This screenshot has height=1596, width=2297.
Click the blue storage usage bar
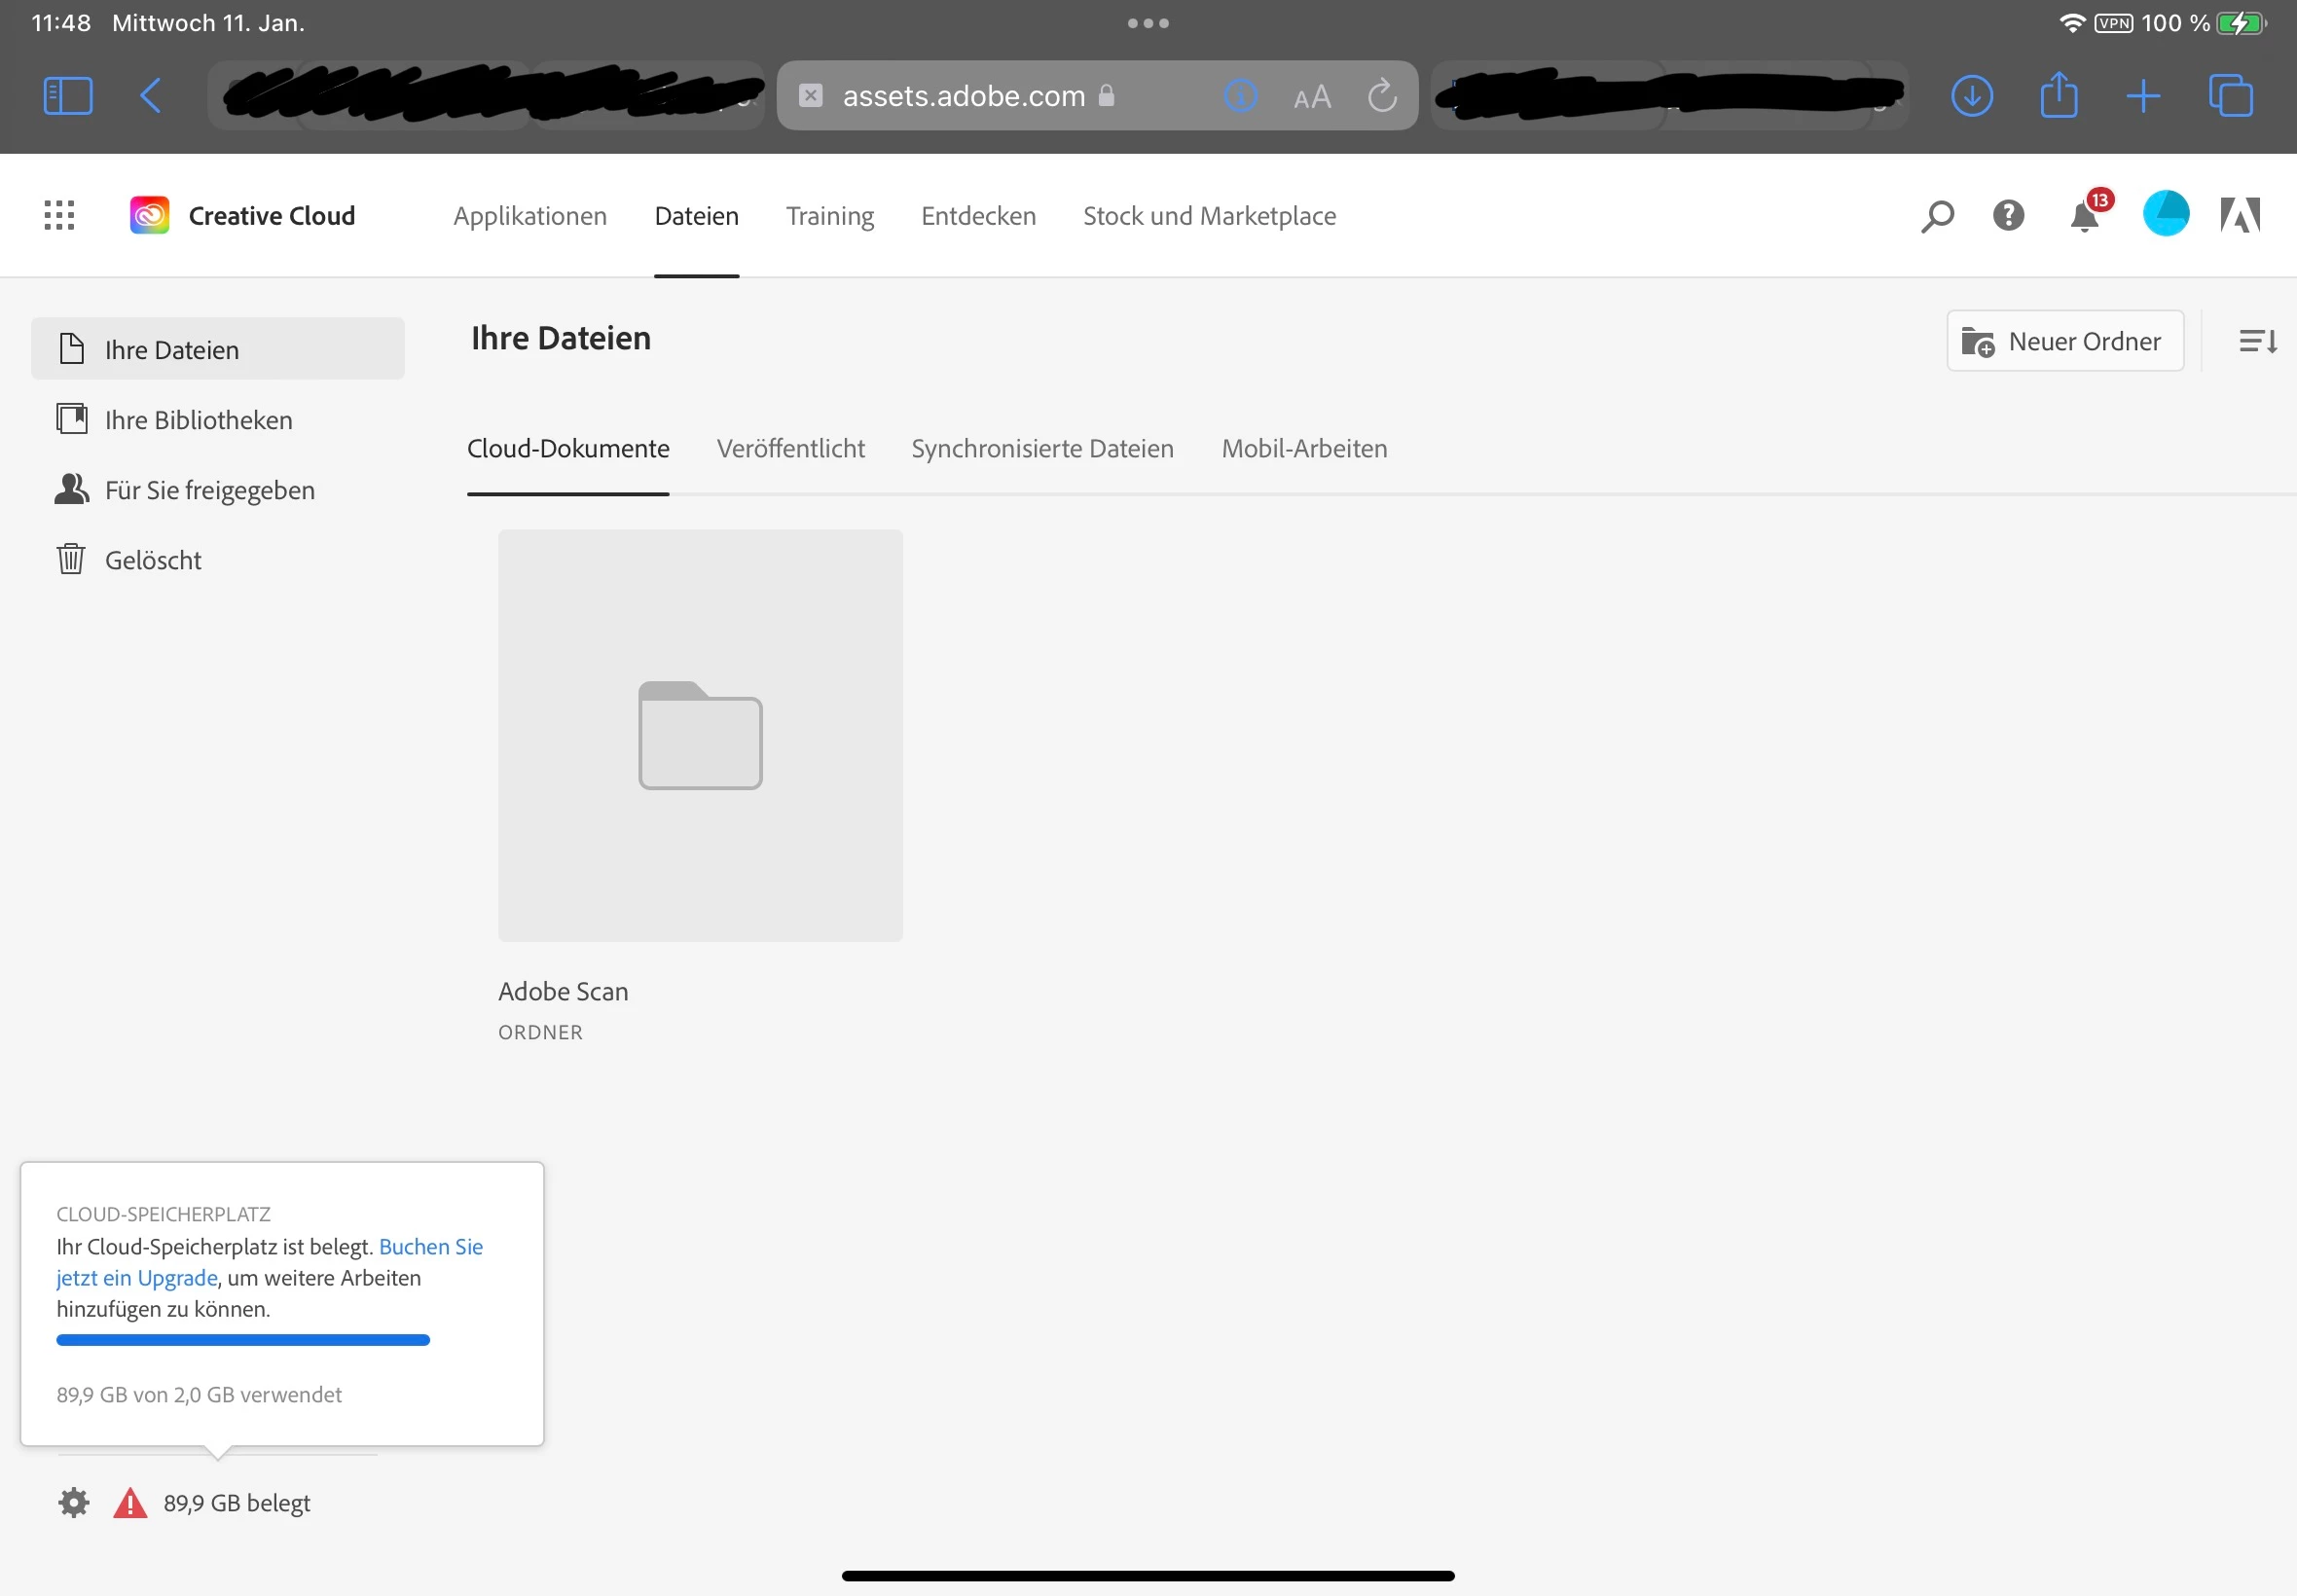pyautogui.click(x=243, y=1340)
